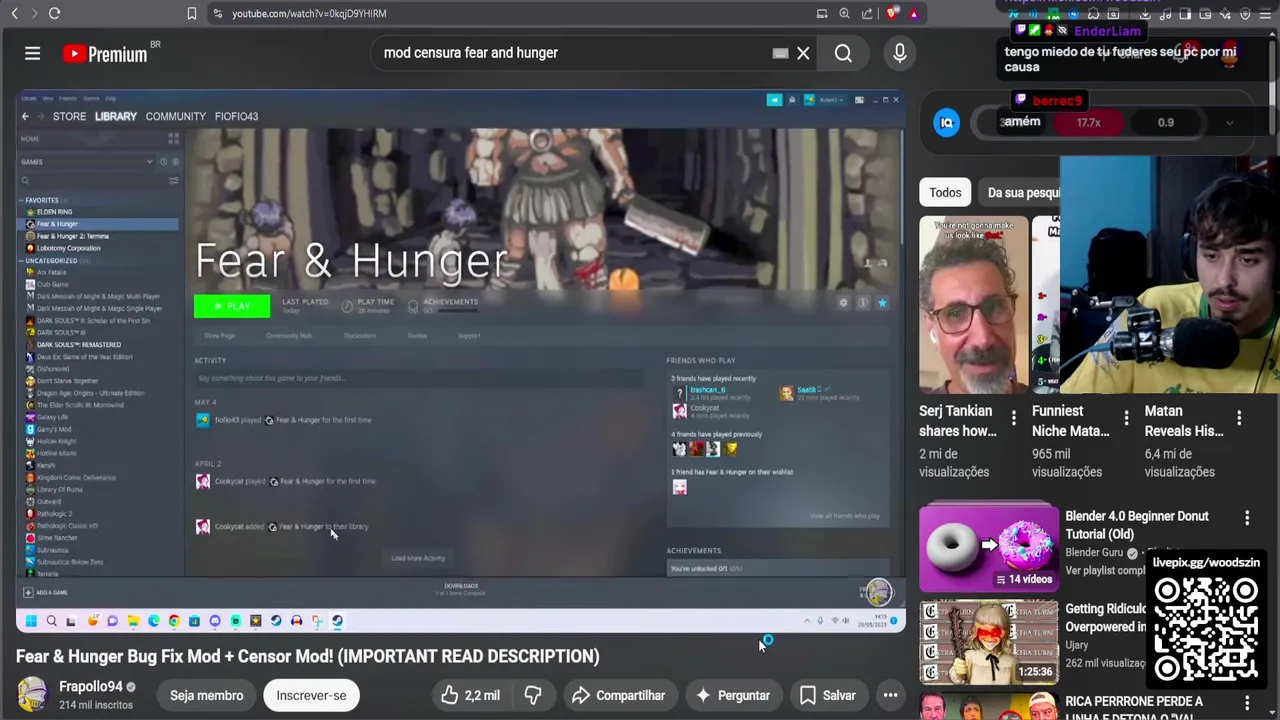Navigate forward in the browser
The height and width of the screenshot is (720, 1280).
[33, 13]
